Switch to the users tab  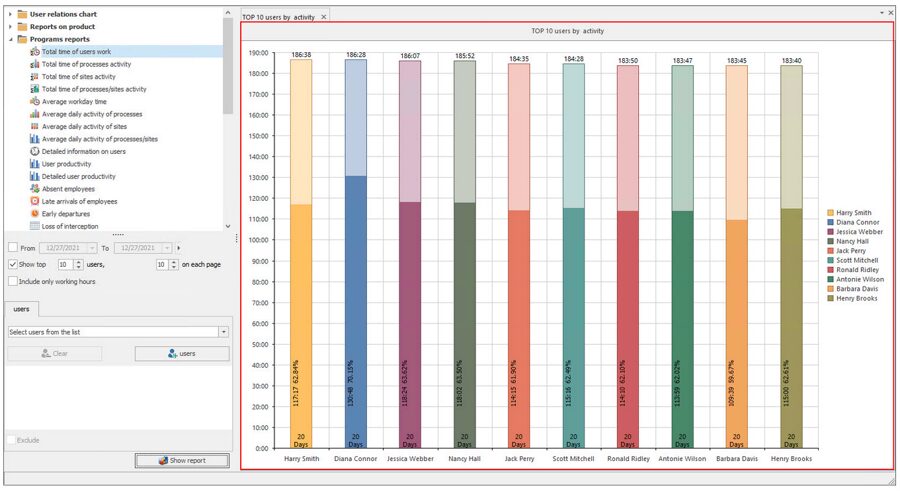click(x=21, y=310)
